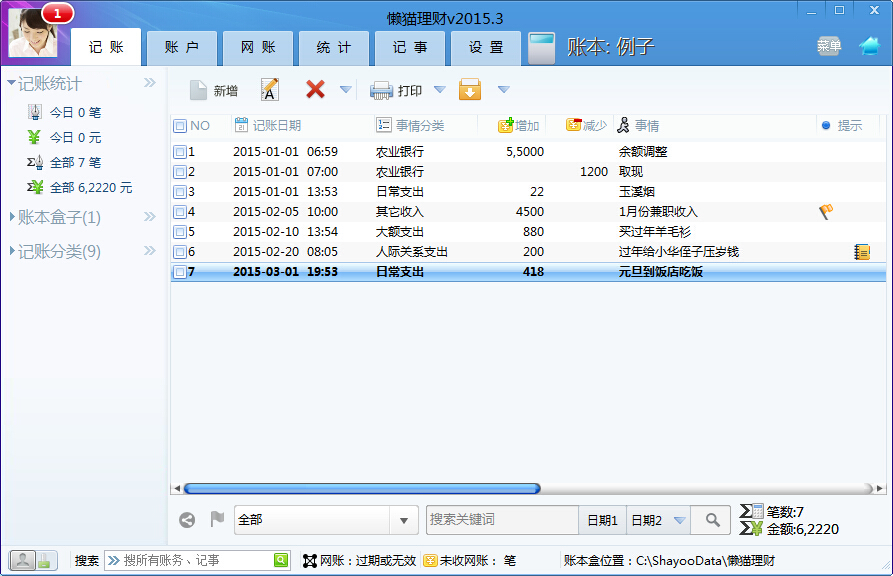The height and width of the screenshot is (576, 893).
Task: Create a new record with 新增
Action: click(x=216, y=89)
